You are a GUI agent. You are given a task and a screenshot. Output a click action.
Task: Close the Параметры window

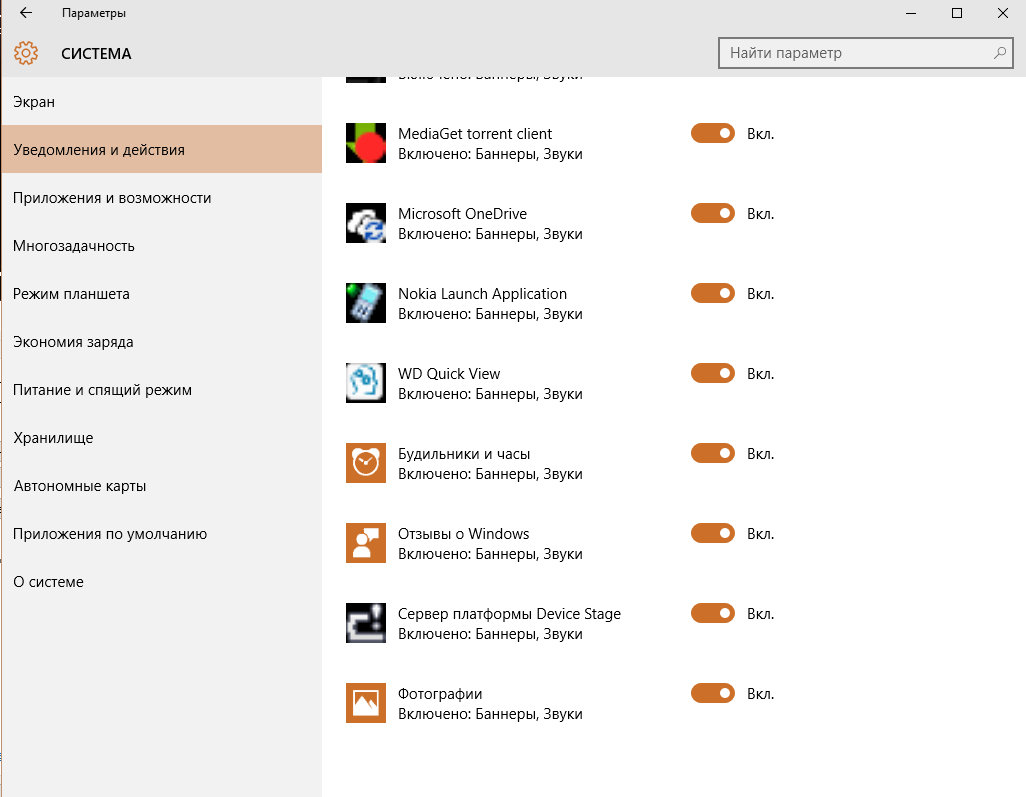pos(1002,13)
